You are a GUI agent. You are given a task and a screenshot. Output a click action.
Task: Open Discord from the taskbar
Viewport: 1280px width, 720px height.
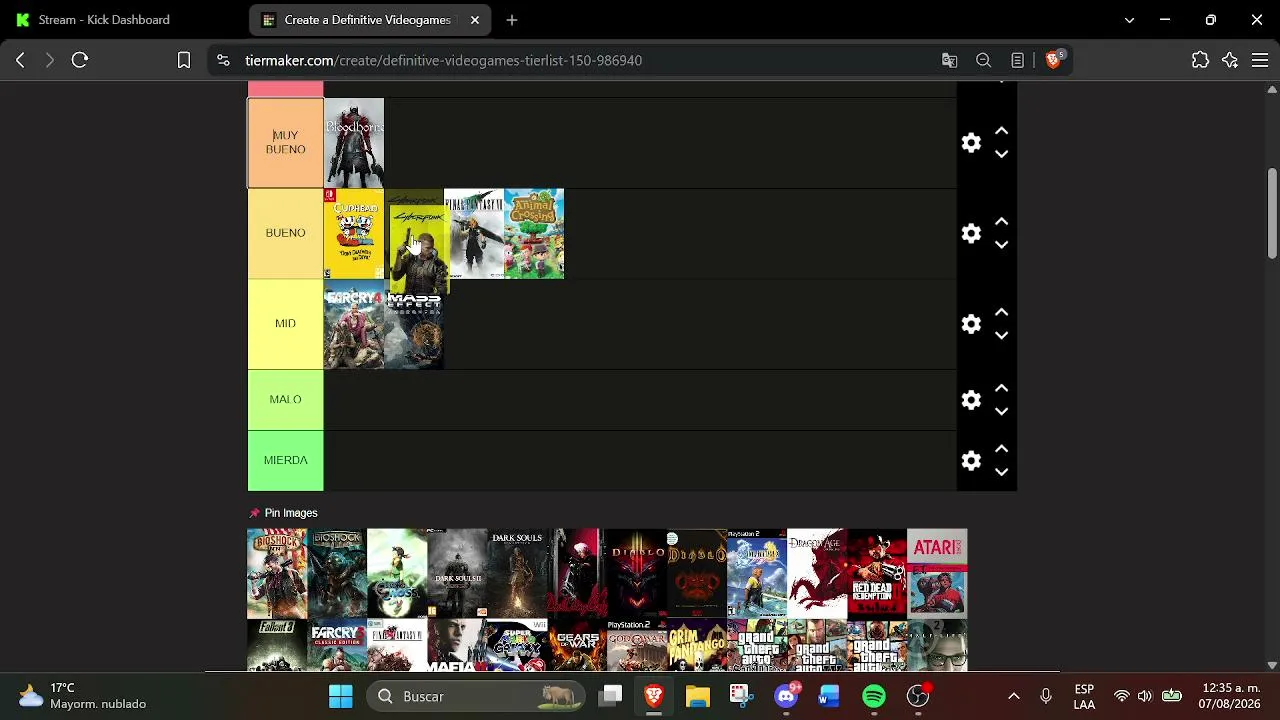(786, 696)
